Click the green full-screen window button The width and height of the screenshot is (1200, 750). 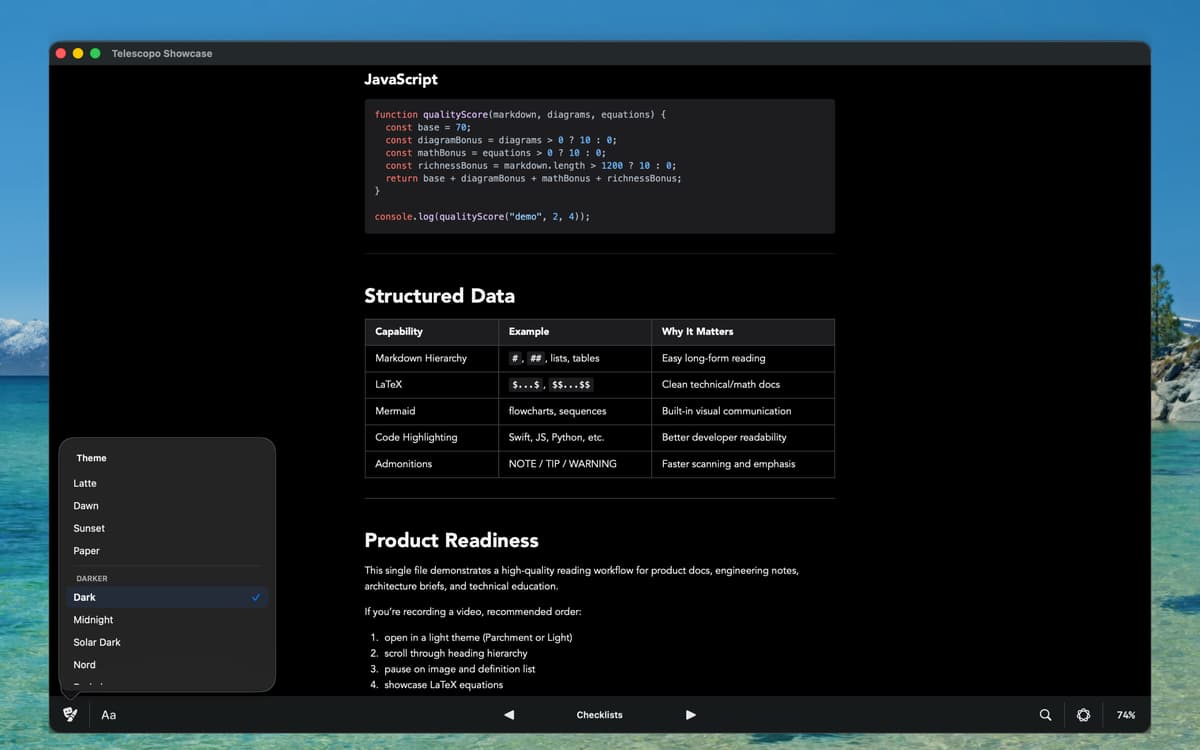point(95,53)
